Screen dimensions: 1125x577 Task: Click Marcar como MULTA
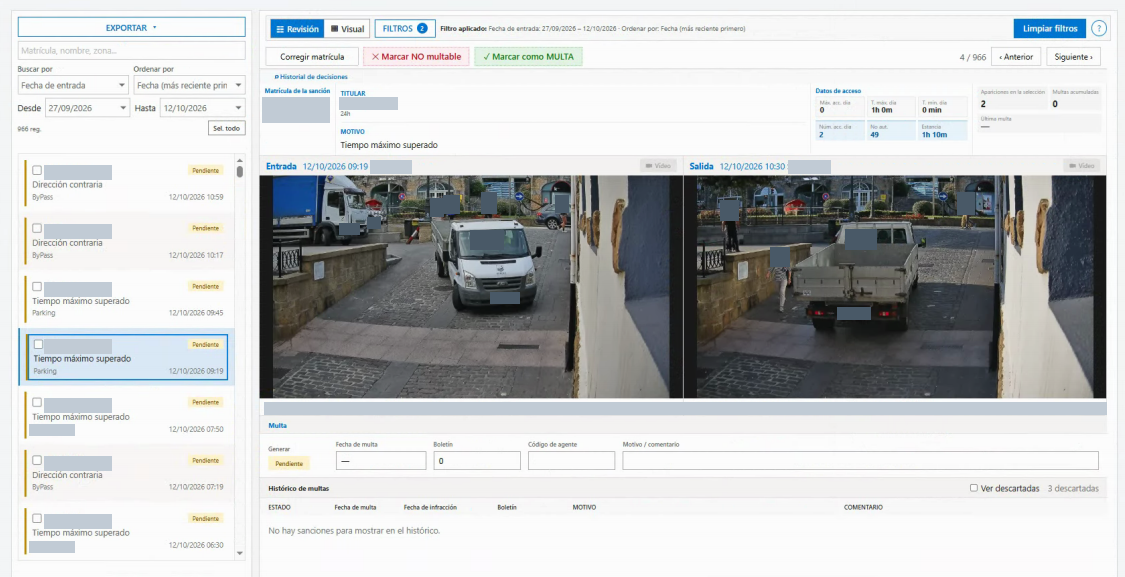pyautogui.click(x=528, y=57)
